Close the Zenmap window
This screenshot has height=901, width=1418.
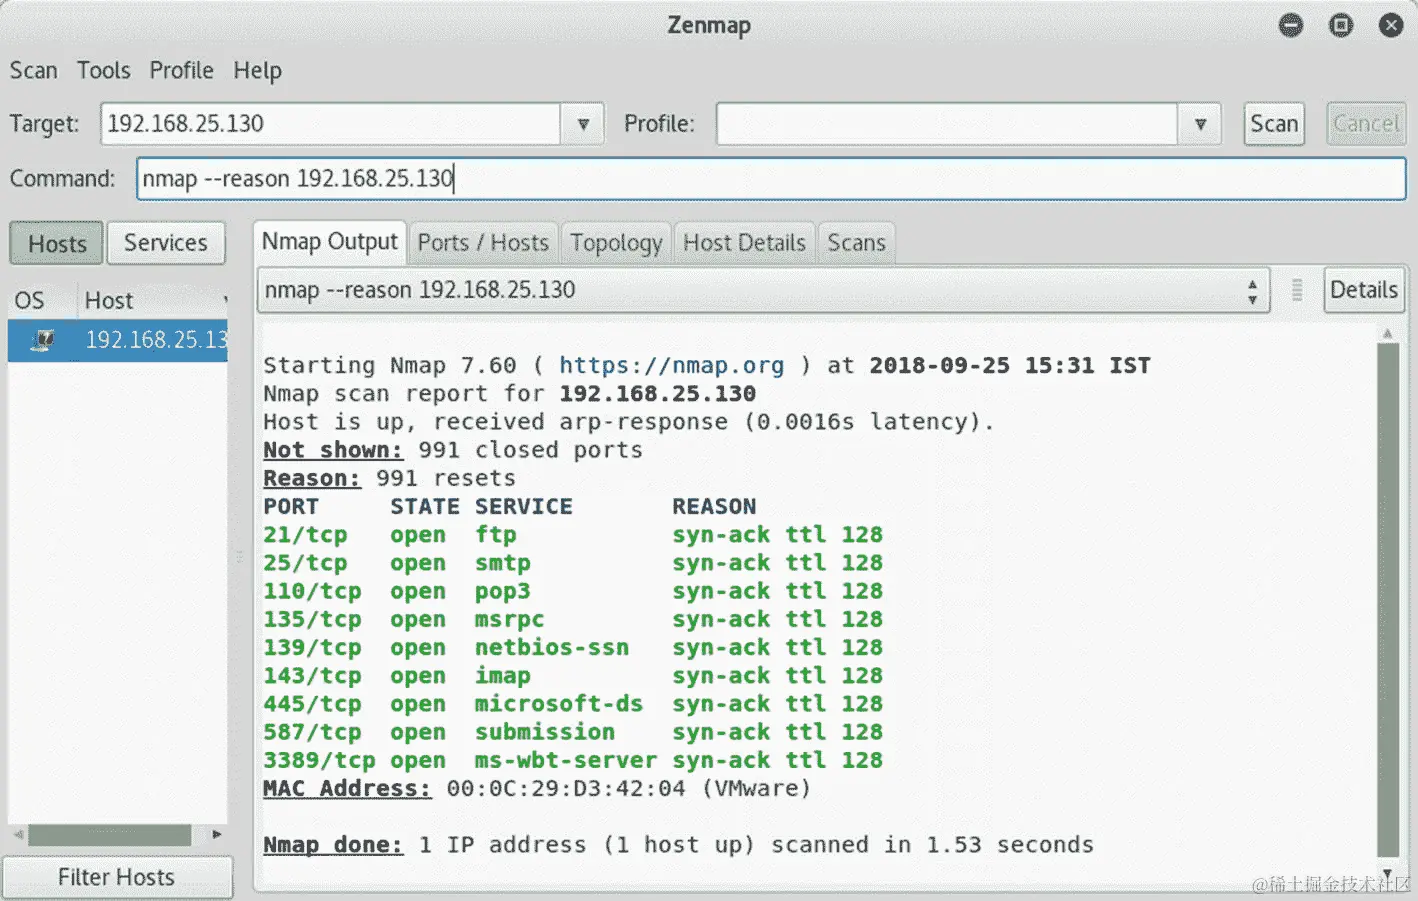click(1391, 25)
